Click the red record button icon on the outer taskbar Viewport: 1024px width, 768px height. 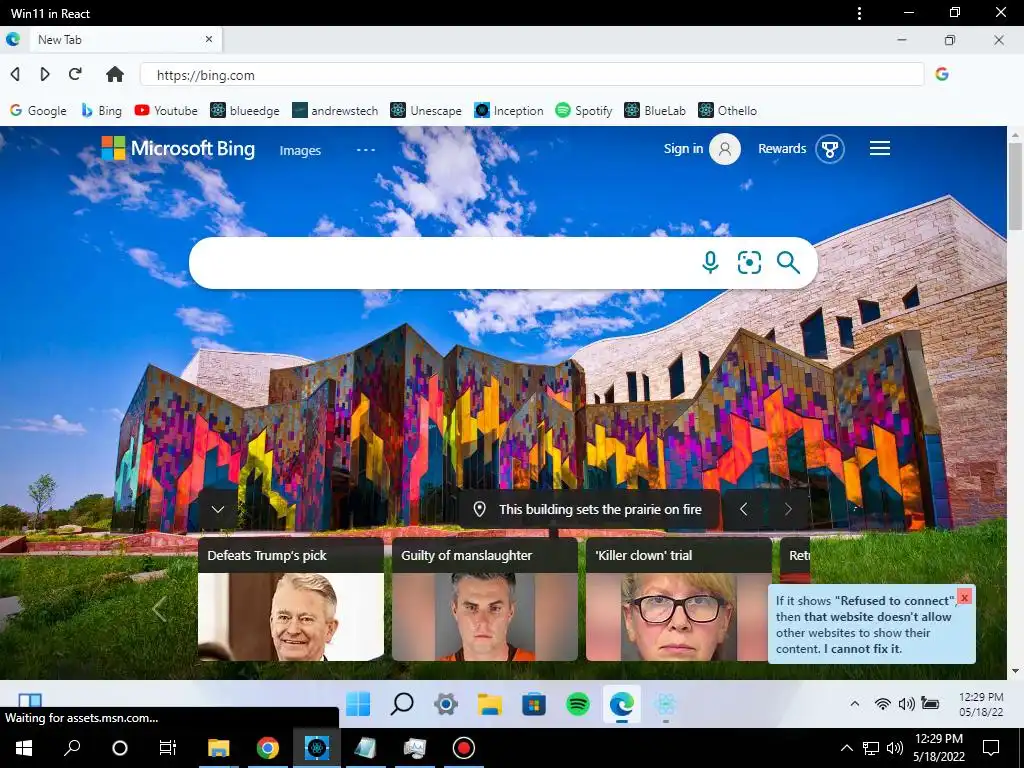click(x=464, y=748)
